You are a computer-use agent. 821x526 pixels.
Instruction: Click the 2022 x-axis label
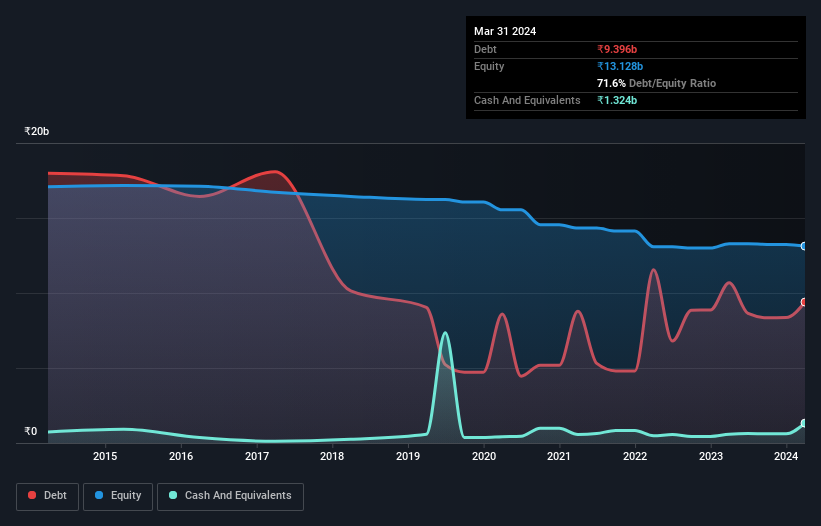tap(635, 456)
